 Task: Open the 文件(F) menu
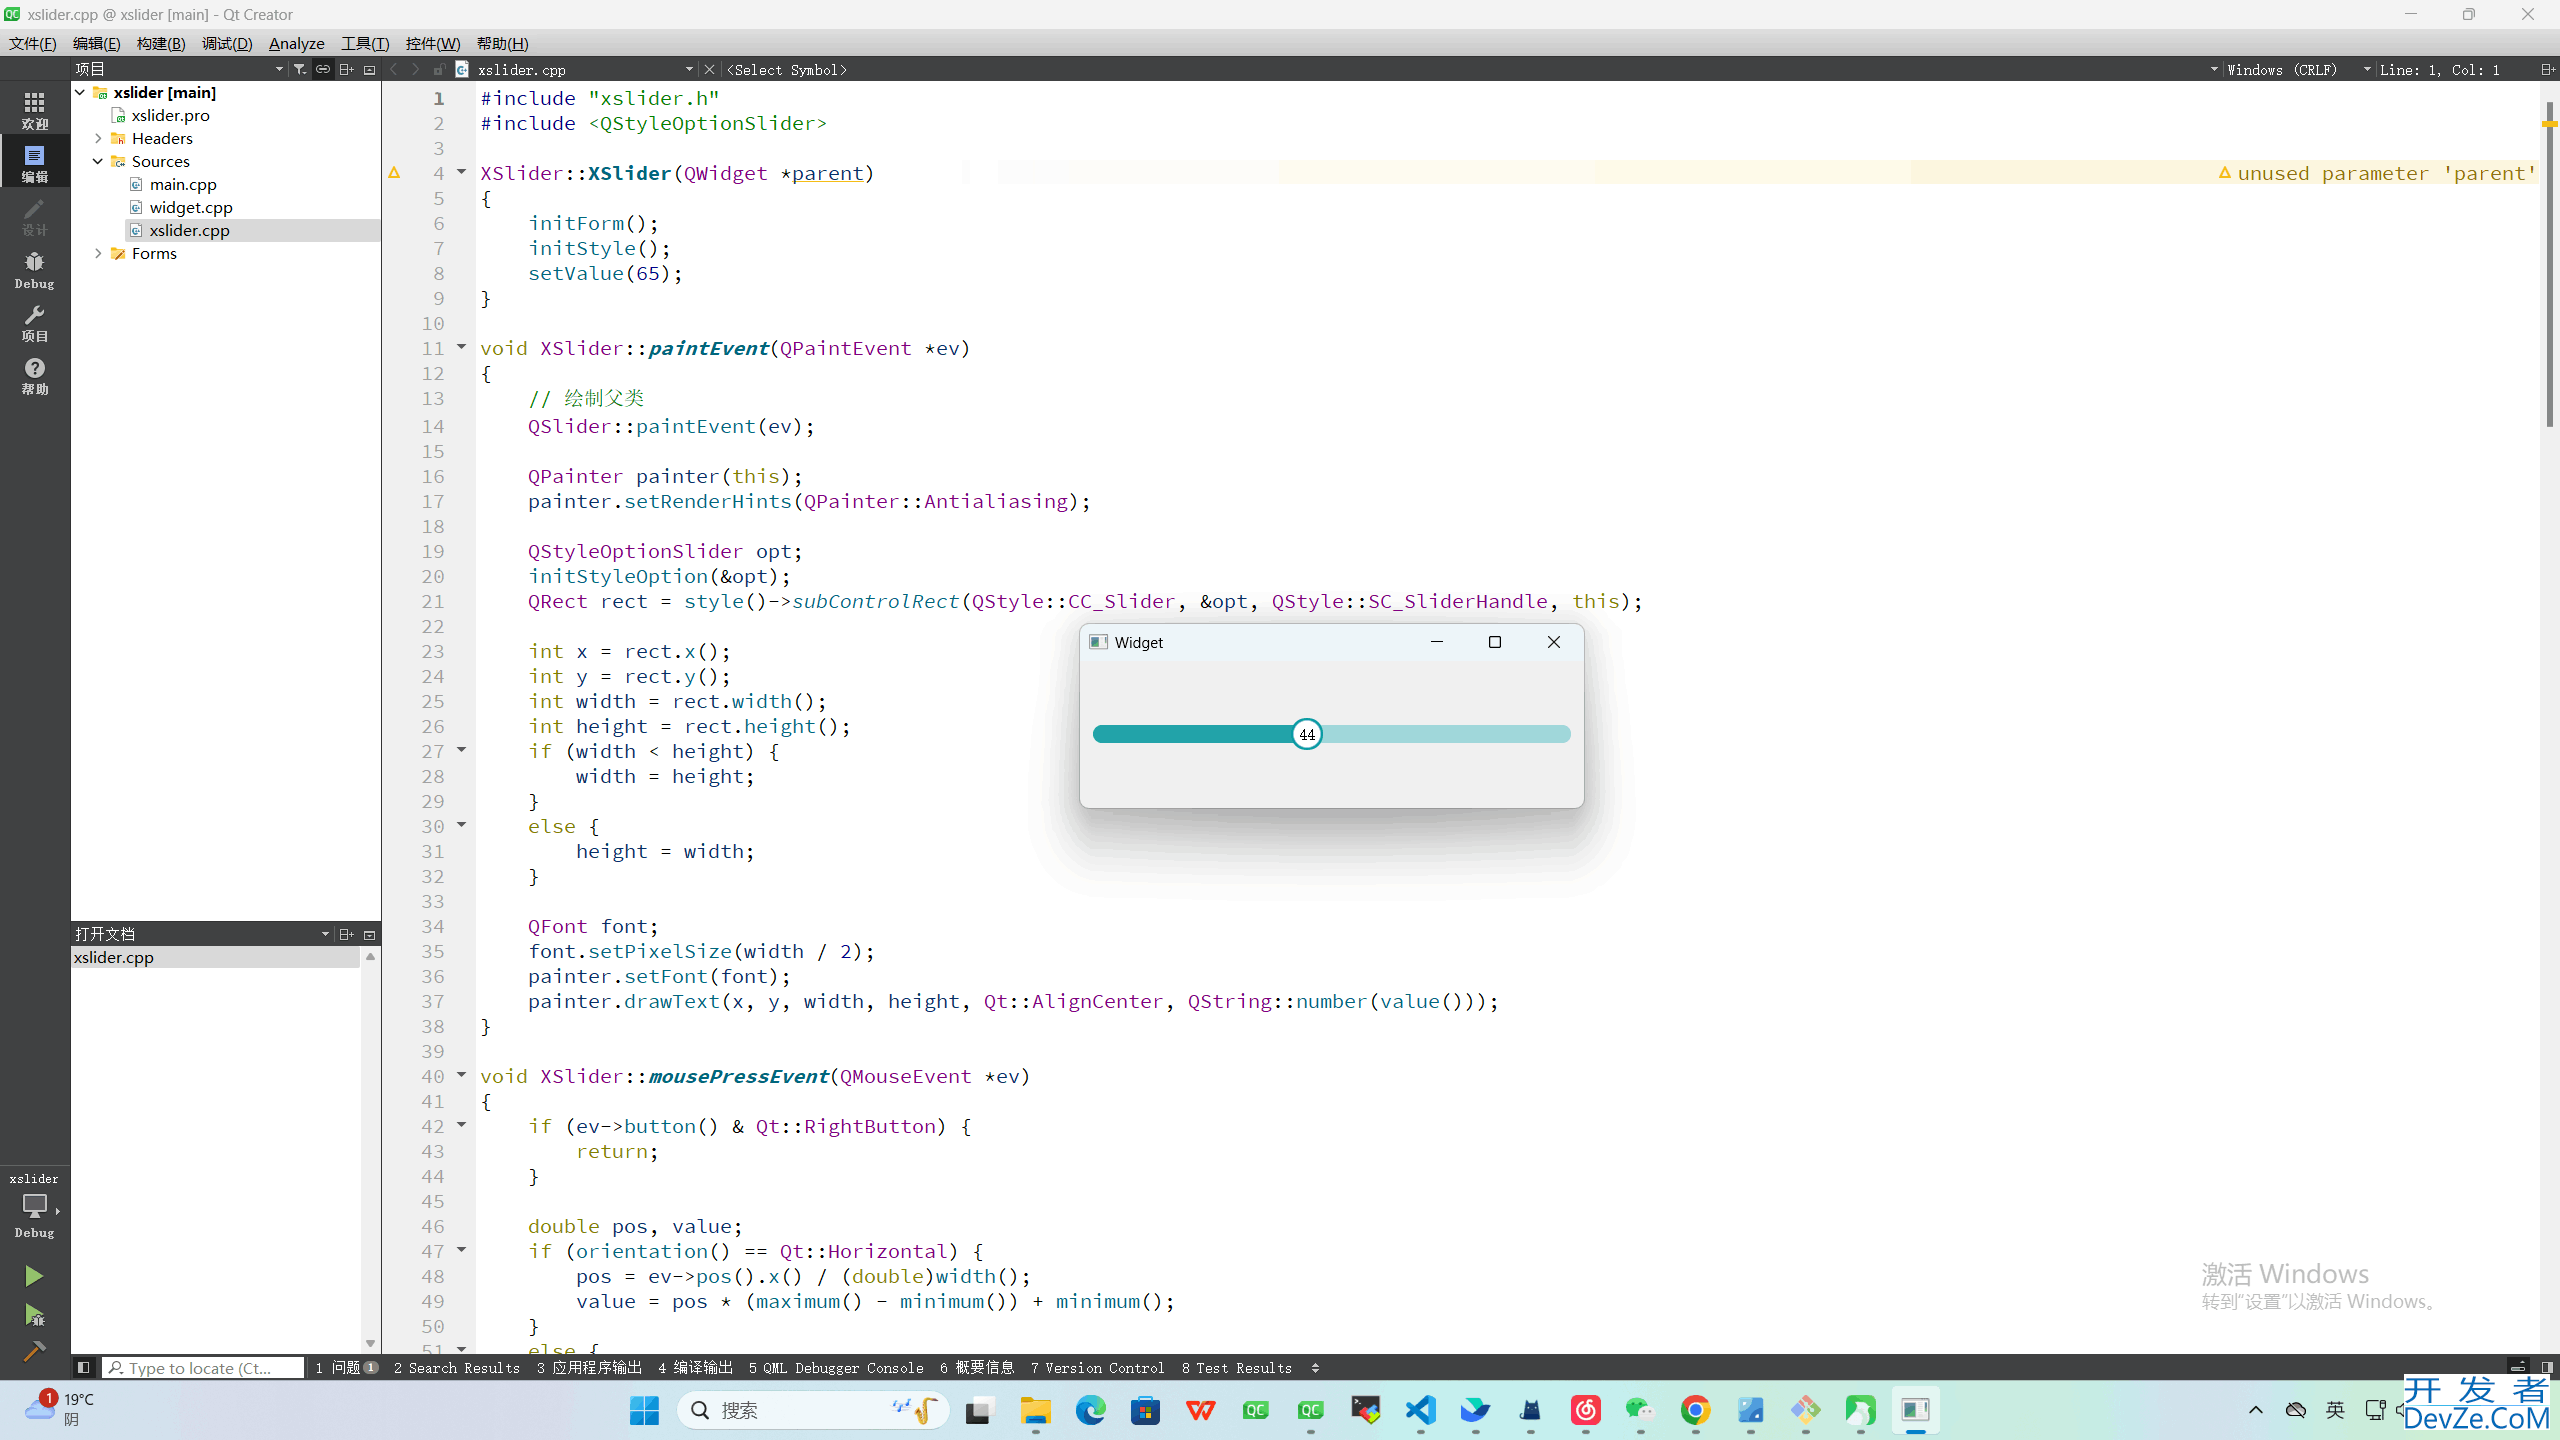pos(33,43)
